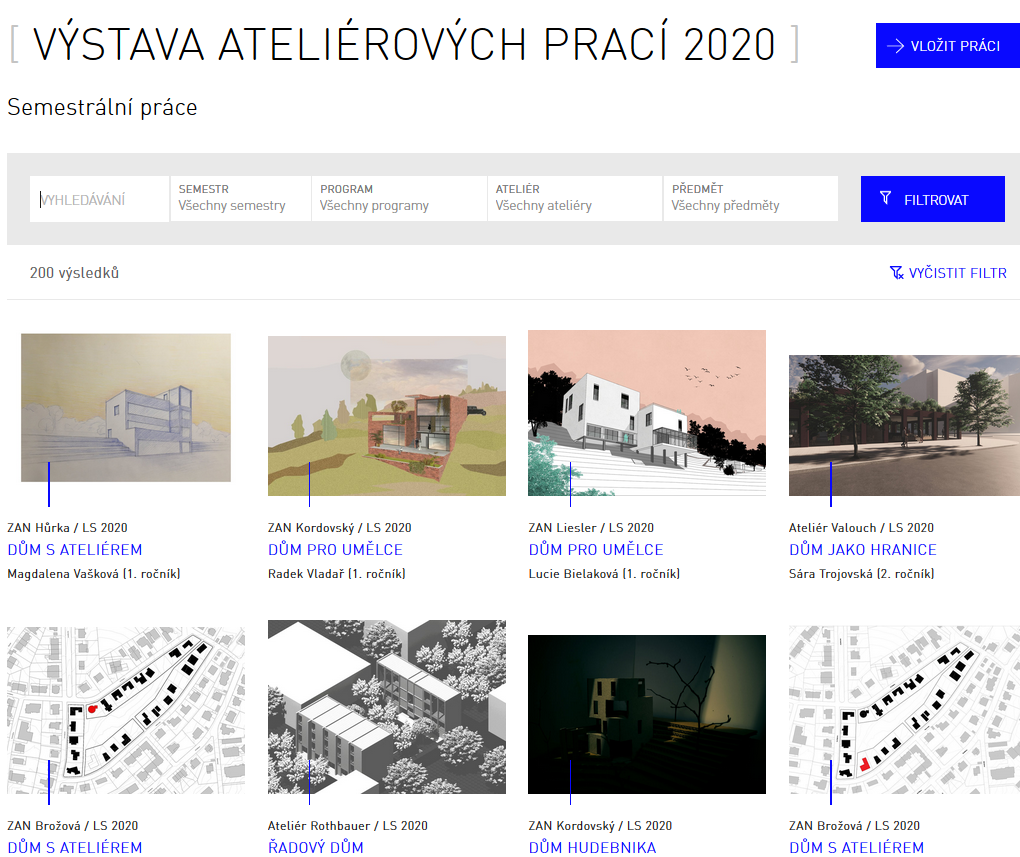
Task: Click the Vyčistit filtr link text
Action: coord(958,273)
